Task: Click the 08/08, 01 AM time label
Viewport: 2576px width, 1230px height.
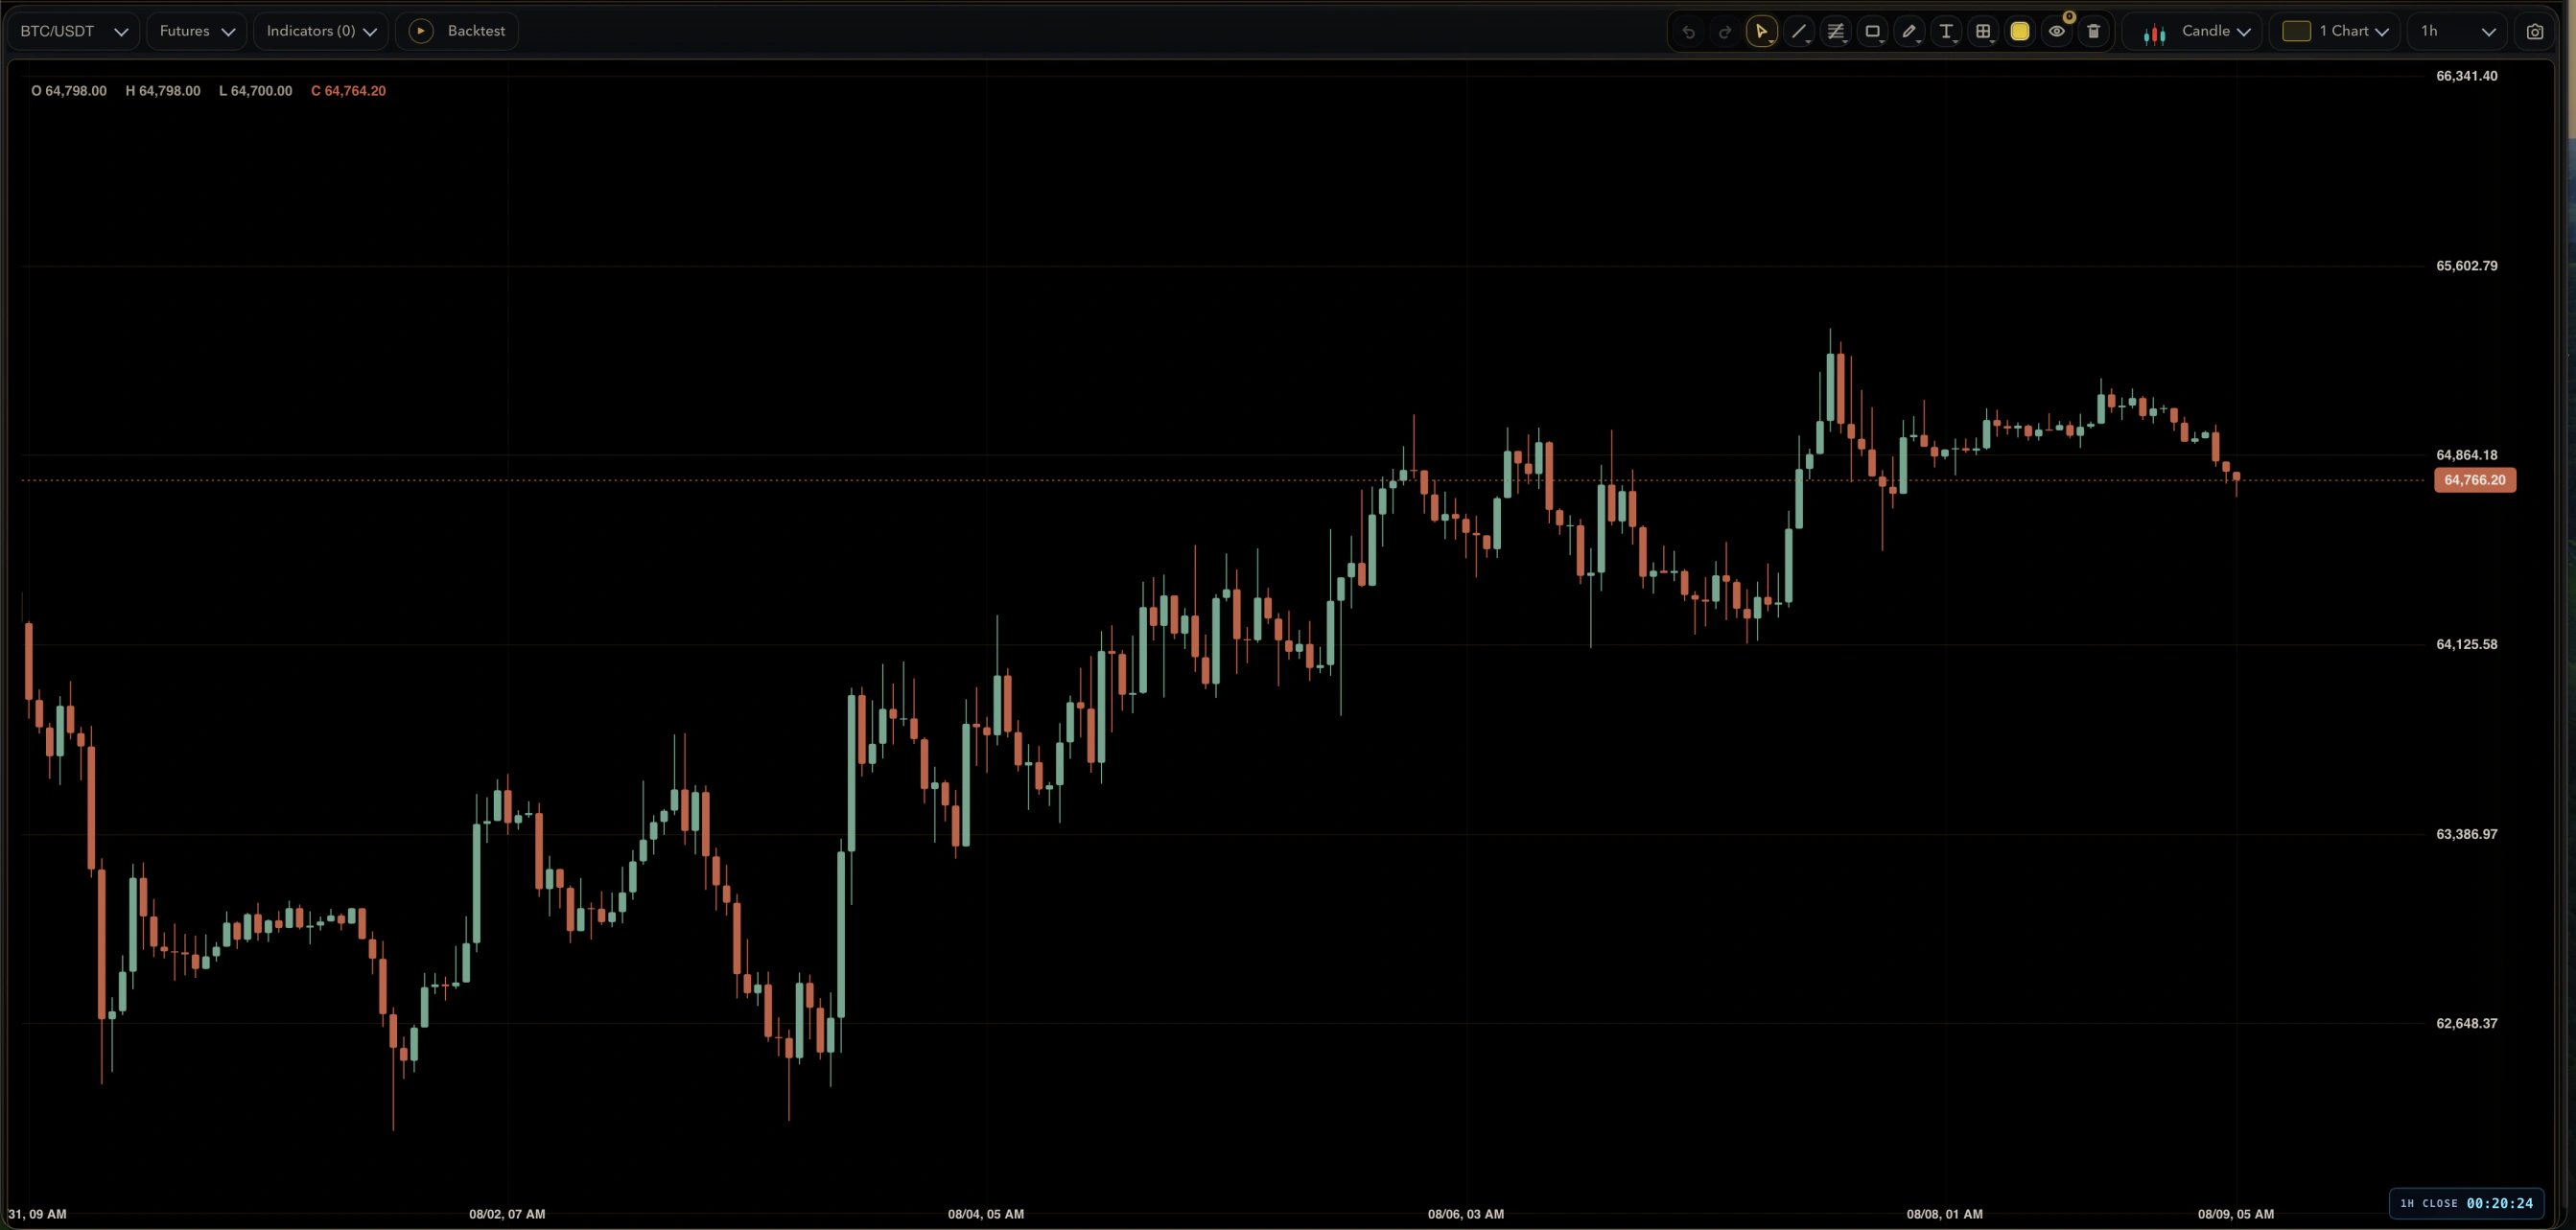Action: click(x=1945, y=1214)
